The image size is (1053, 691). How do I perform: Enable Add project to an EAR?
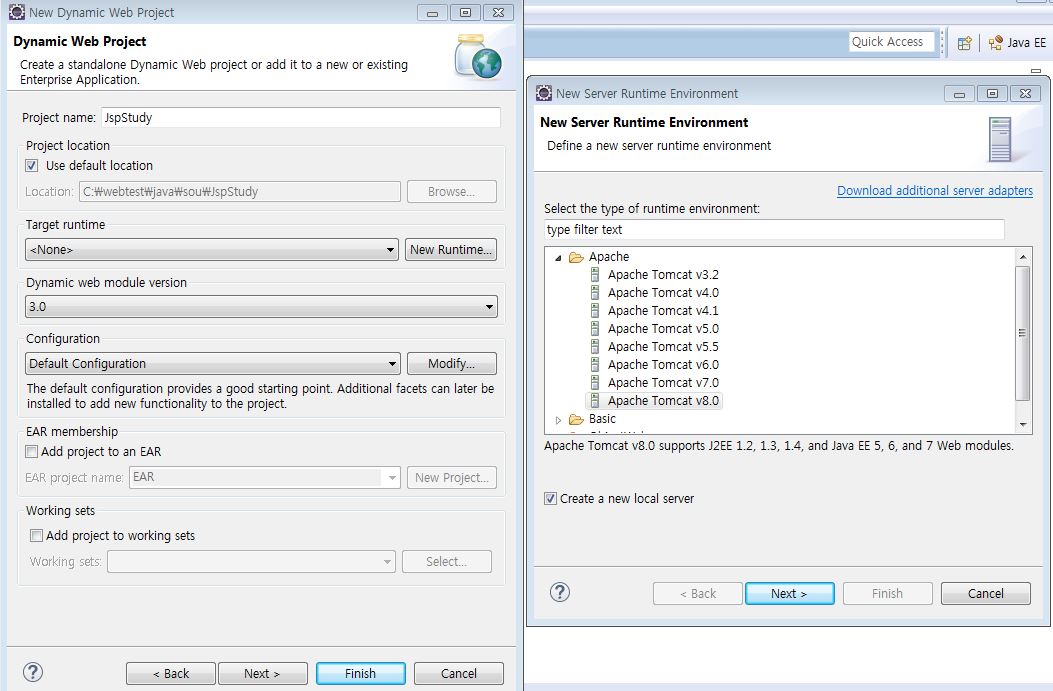(x=32, y=451)
